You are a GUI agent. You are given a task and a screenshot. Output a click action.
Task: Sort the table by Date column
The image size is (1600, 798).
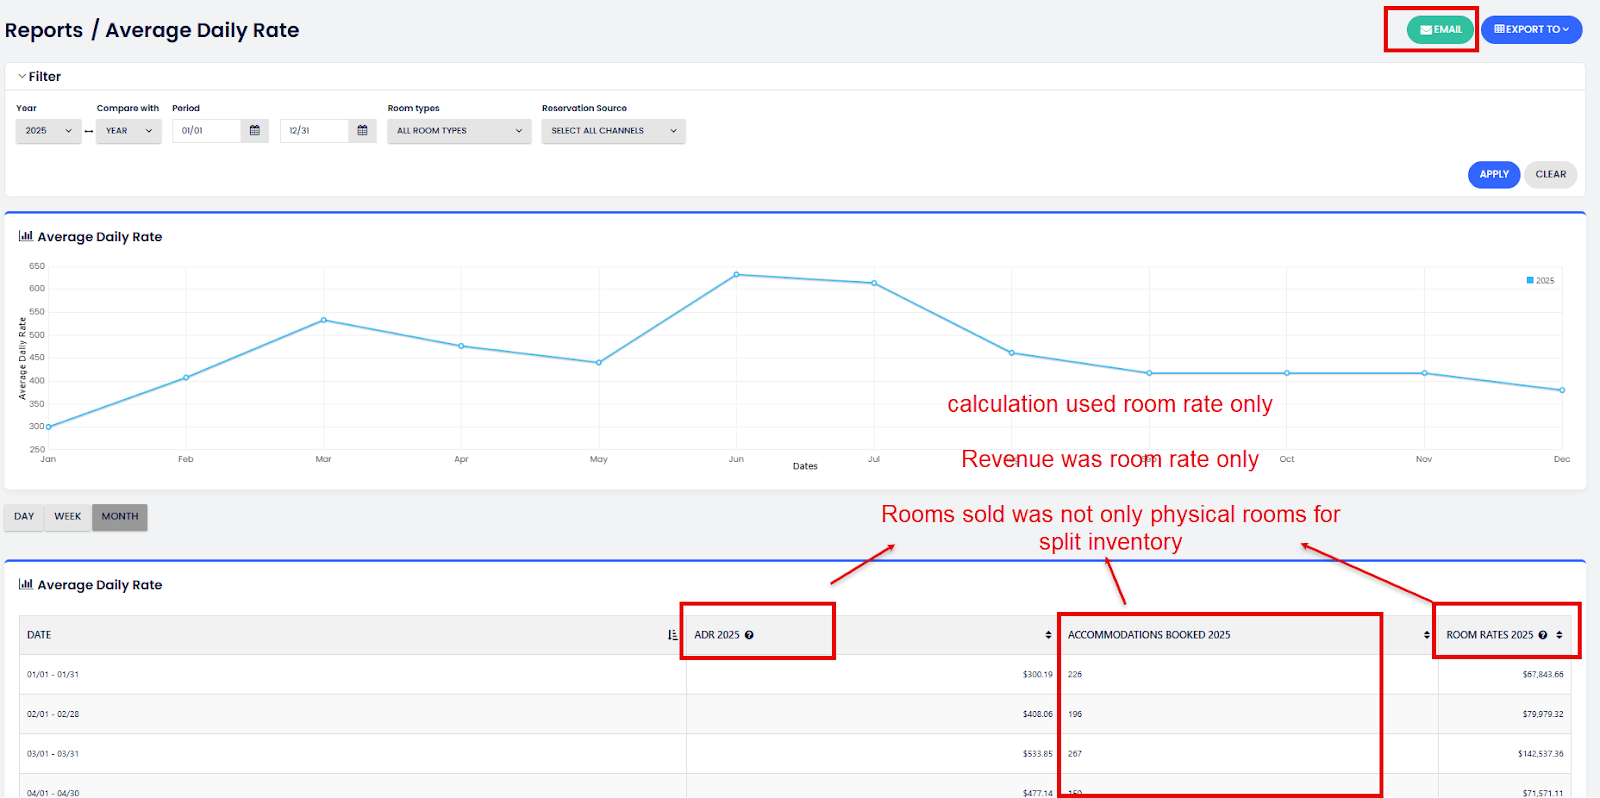(672, 635)
